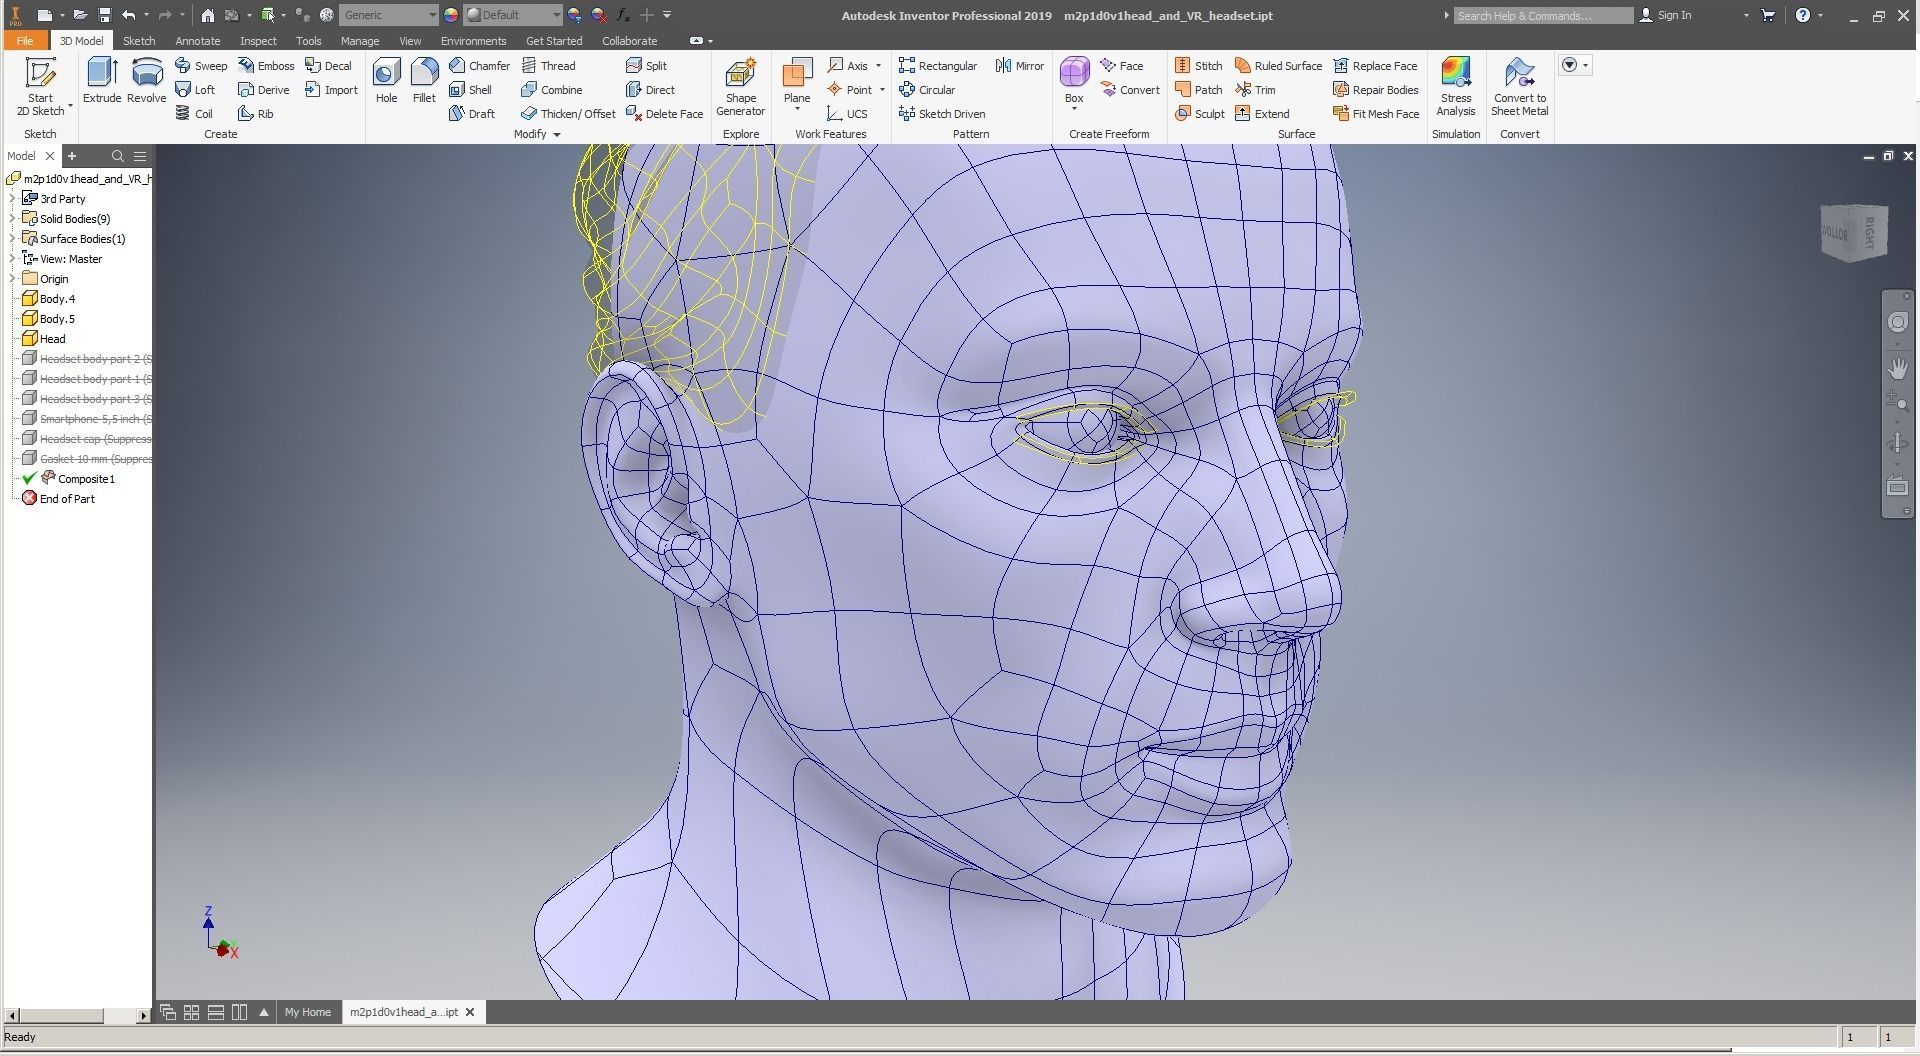Create a Circular pattern
The width and height of the screenshot is (1920, 1056).
tap(926, 90)
